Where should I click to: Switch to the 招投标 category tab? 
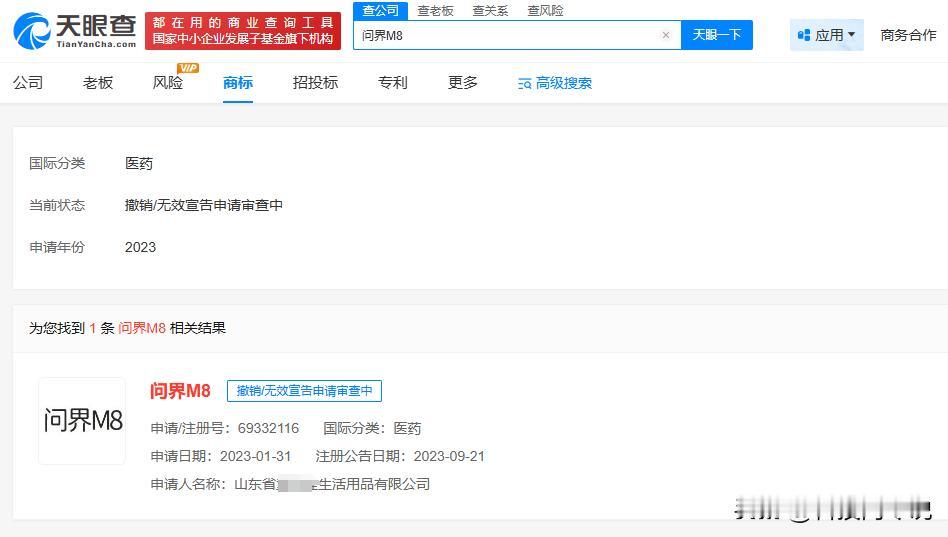pos(315,82)
